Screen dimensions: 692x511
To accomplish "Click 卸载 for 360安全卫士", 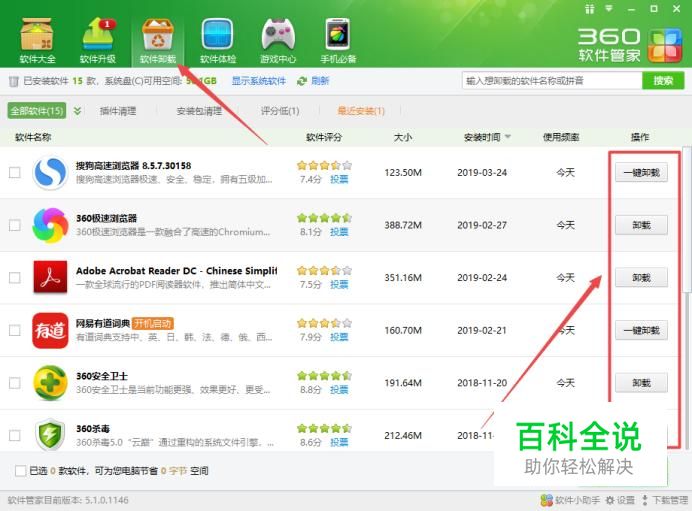I will click(641, 383).
